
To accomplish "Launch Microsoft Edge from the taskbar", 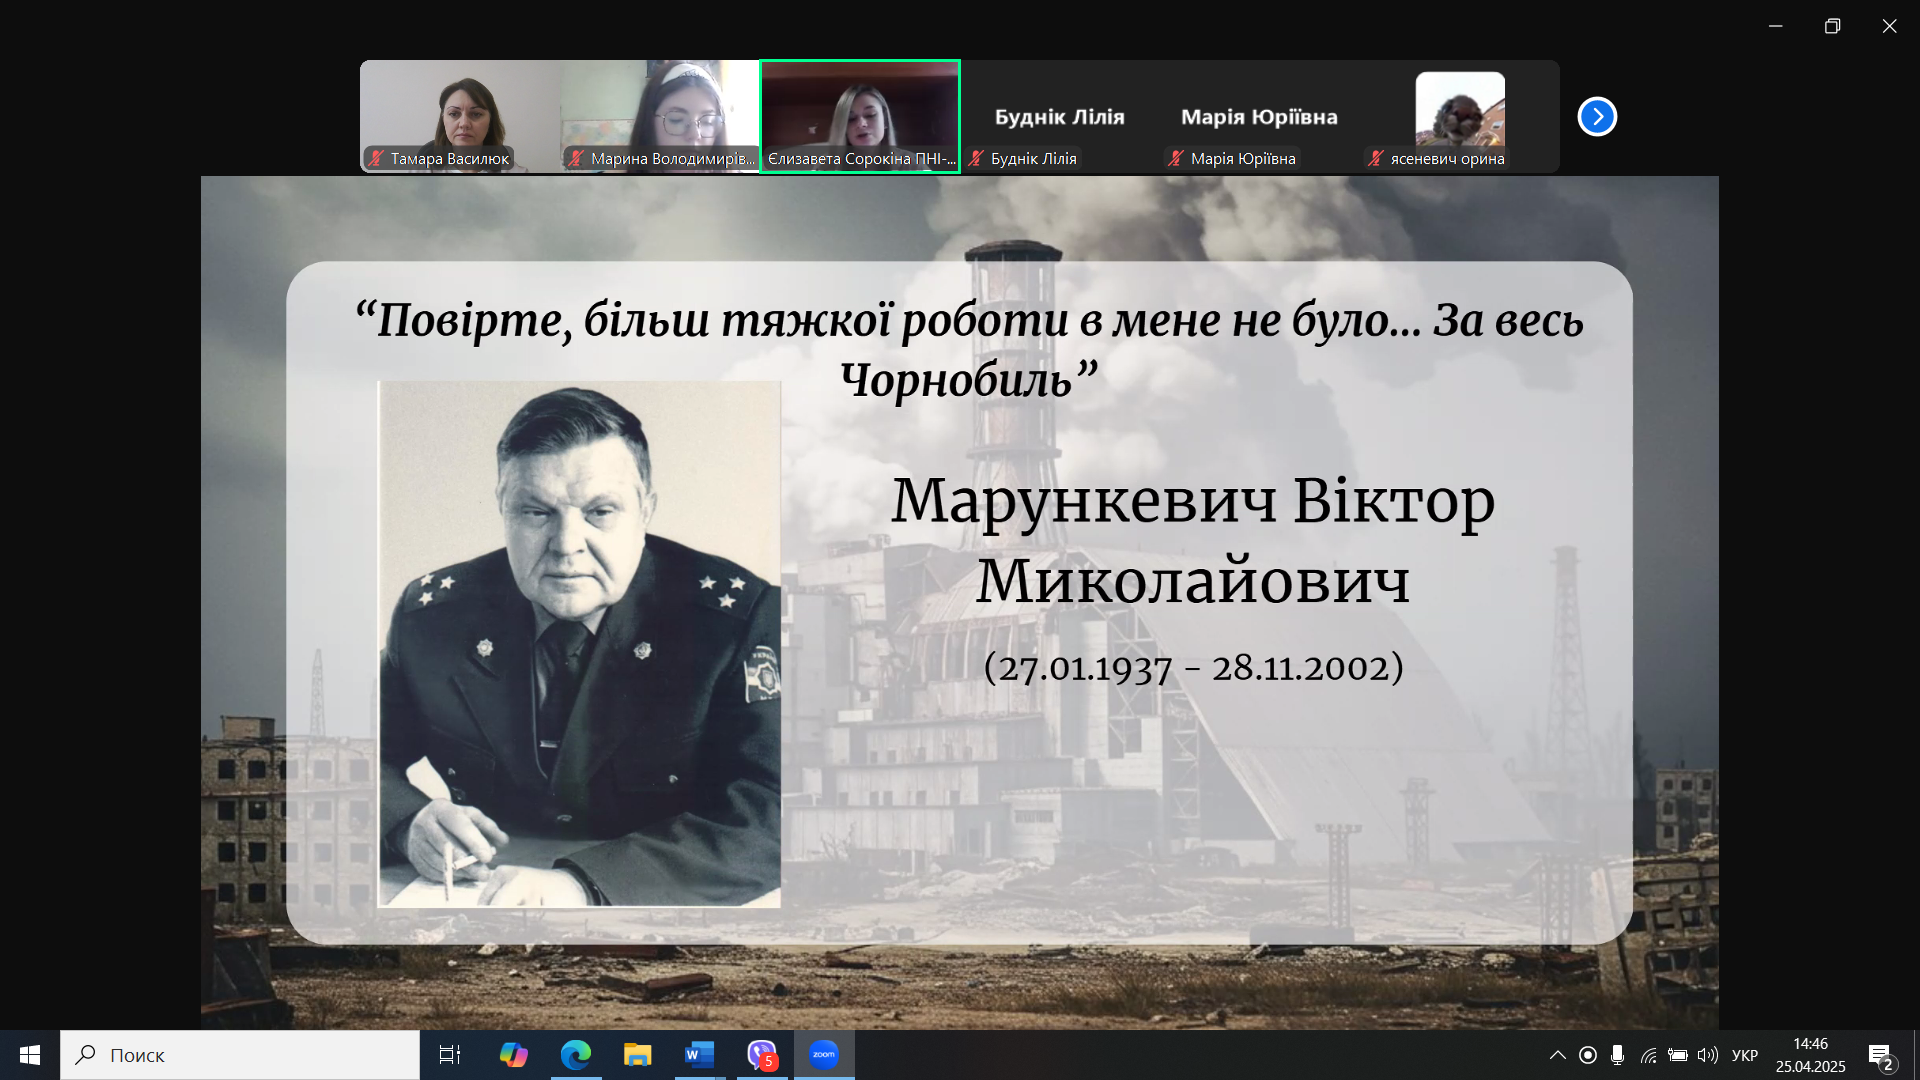I will coord(575,1055).
